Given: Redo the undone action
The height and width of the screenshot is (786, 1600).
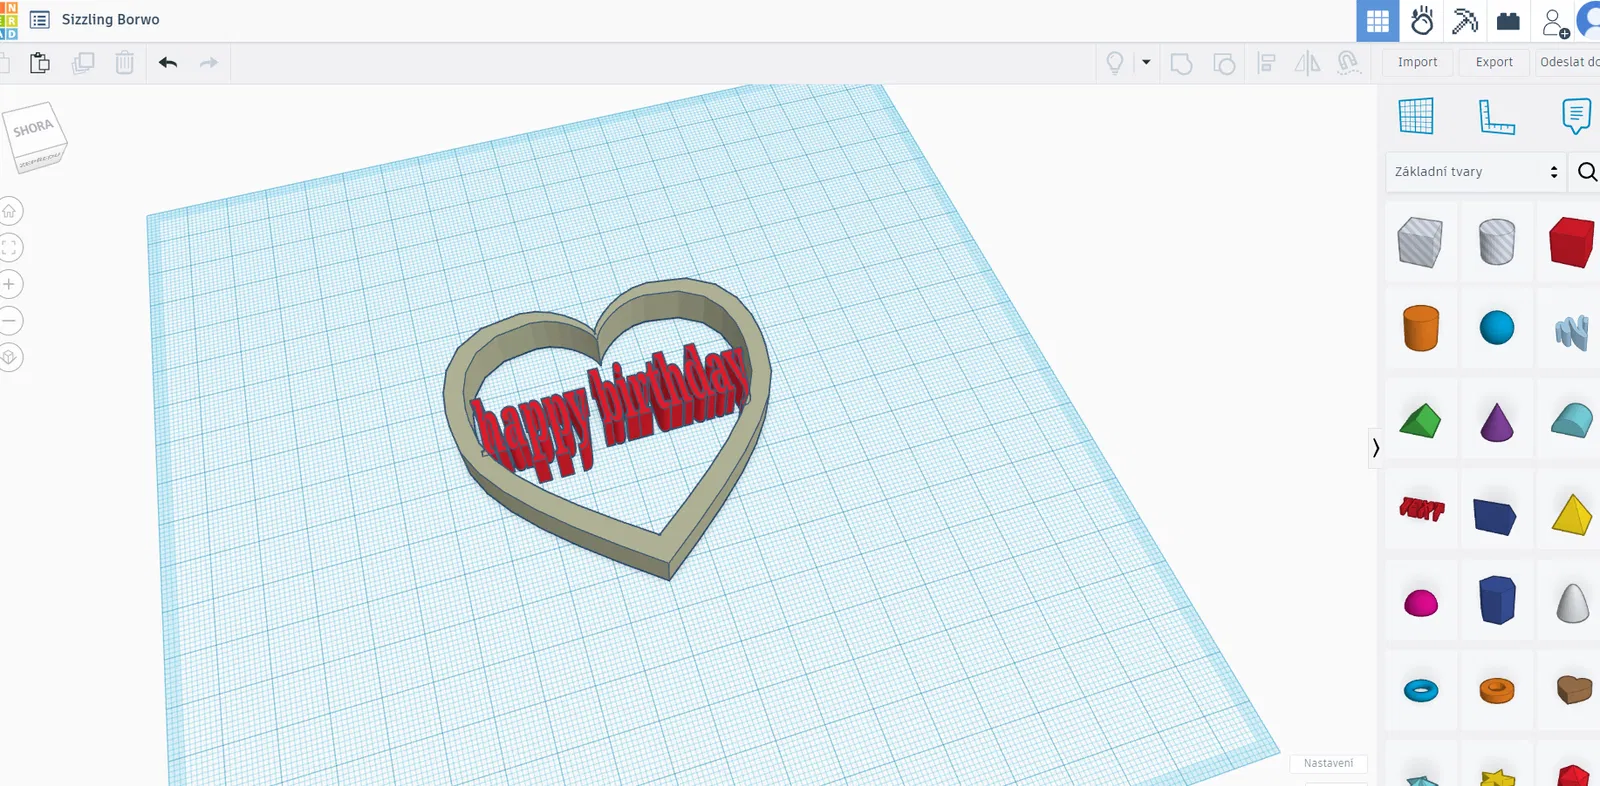Looking at the screenshot, I should (209, 63).
